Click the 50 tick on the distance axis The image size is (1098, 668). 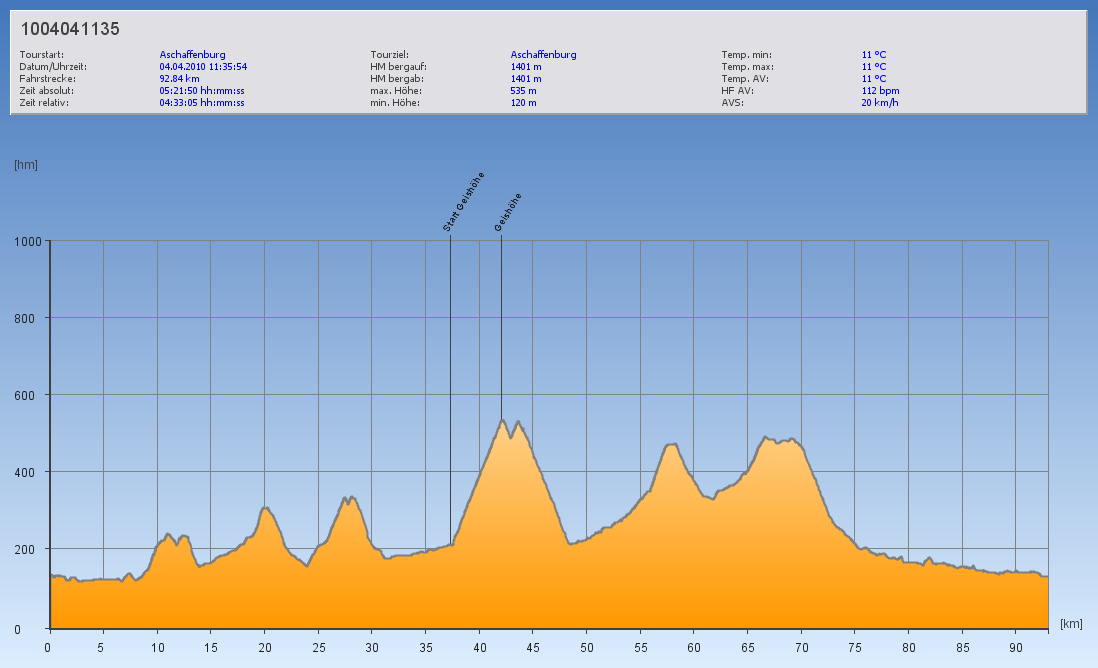(586, 647)
